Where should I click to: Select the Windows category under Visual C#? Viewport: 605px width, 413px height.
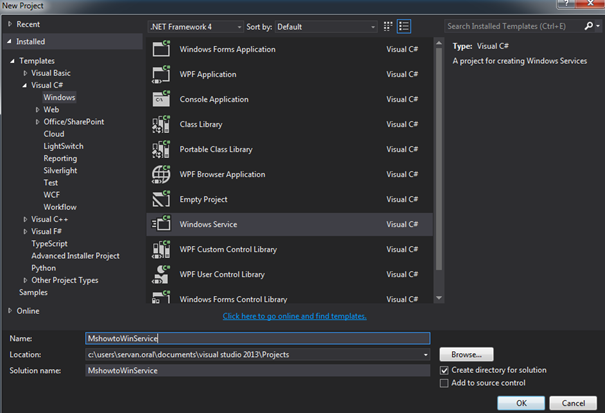[x=59, y=97]
